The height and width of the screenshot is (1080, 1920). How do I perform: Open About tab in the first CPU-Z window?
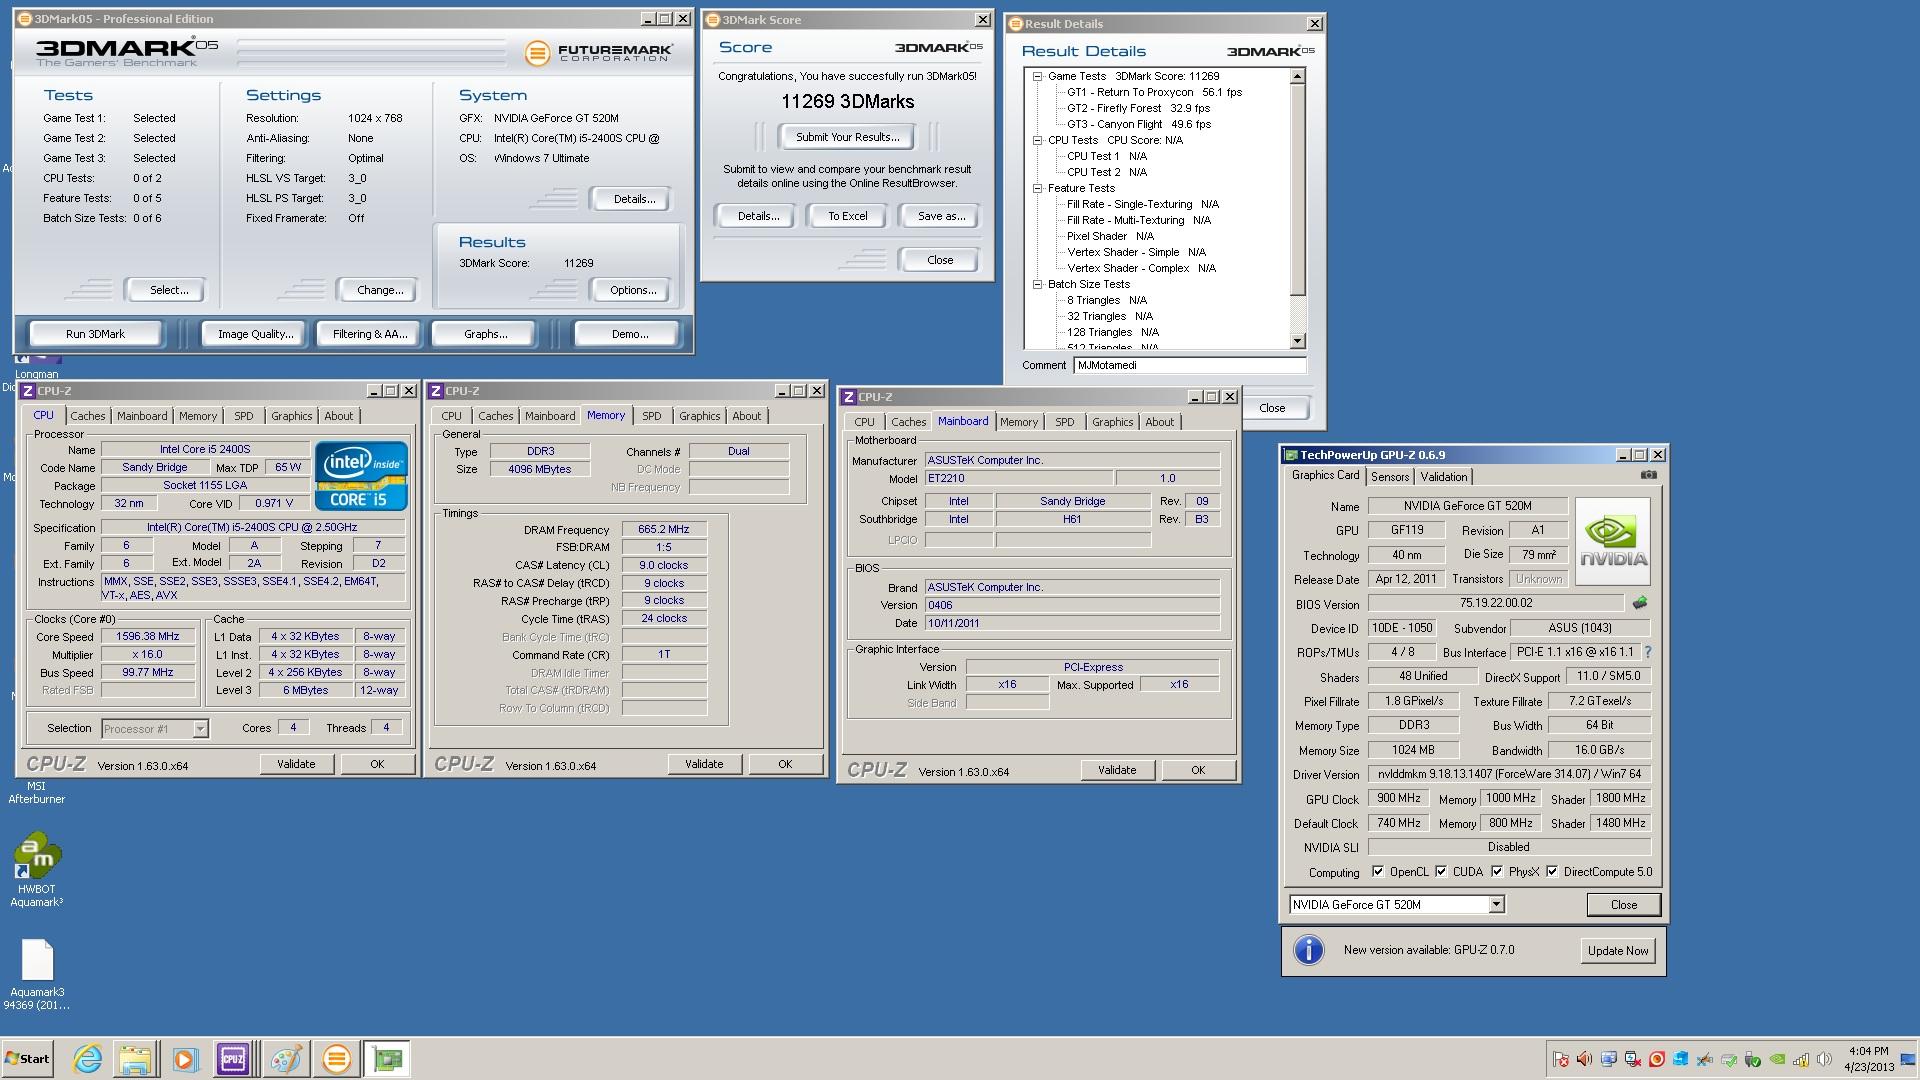[x=338, y=416]
